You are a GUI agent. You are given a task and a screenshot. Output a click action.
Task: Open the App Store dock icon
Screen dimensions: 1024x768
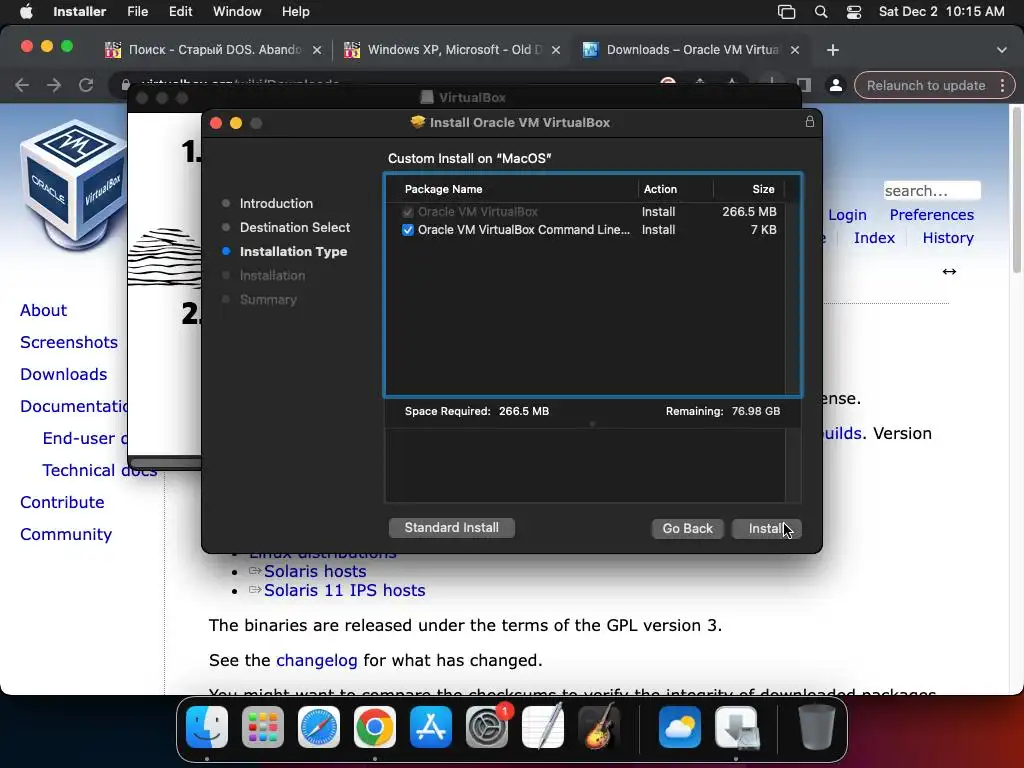431,727
